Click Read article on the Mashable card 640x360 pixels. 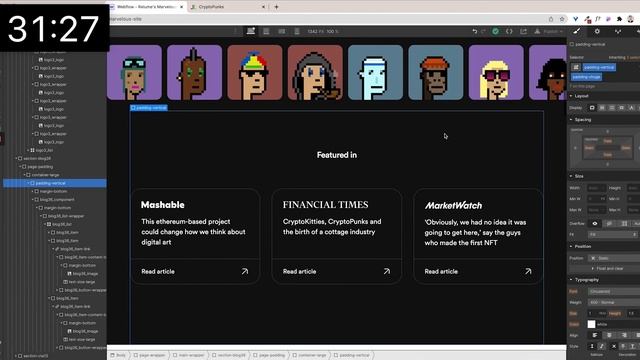coord(158,271)
